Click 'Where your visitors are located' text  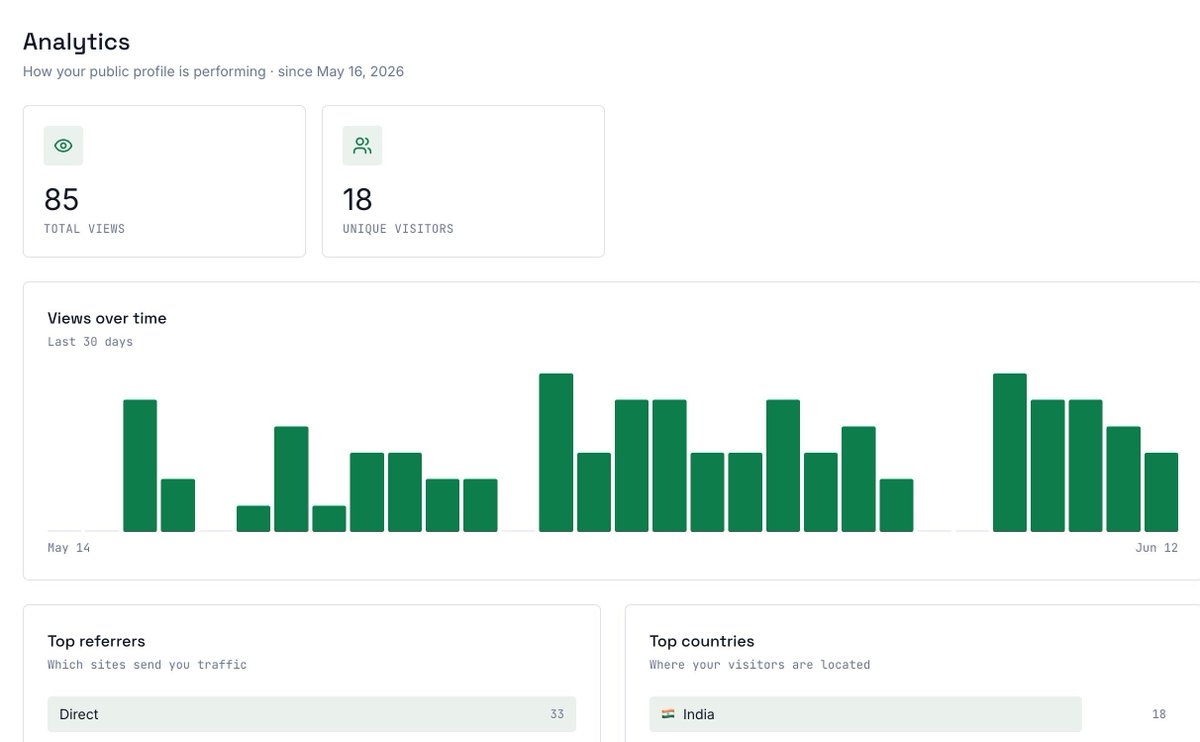coord(760,665)
